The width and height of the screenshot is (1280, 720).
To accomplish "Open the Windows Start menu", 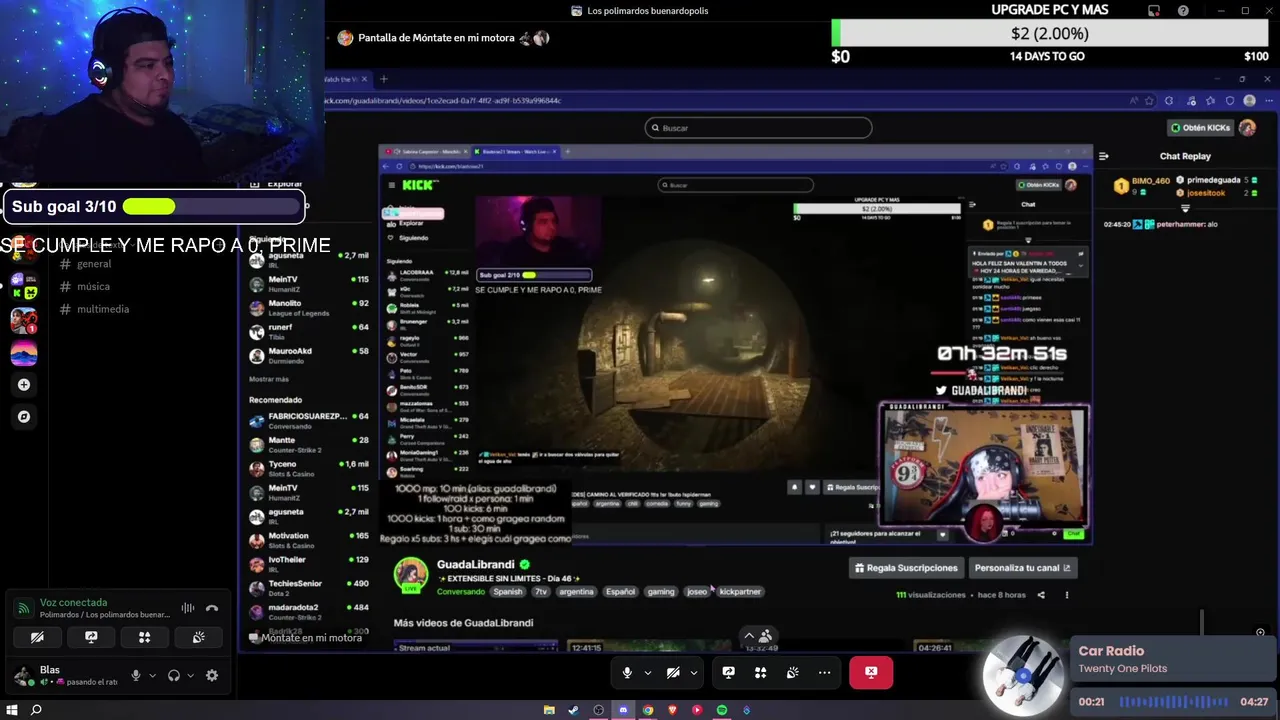I will [x=12, y=710].
